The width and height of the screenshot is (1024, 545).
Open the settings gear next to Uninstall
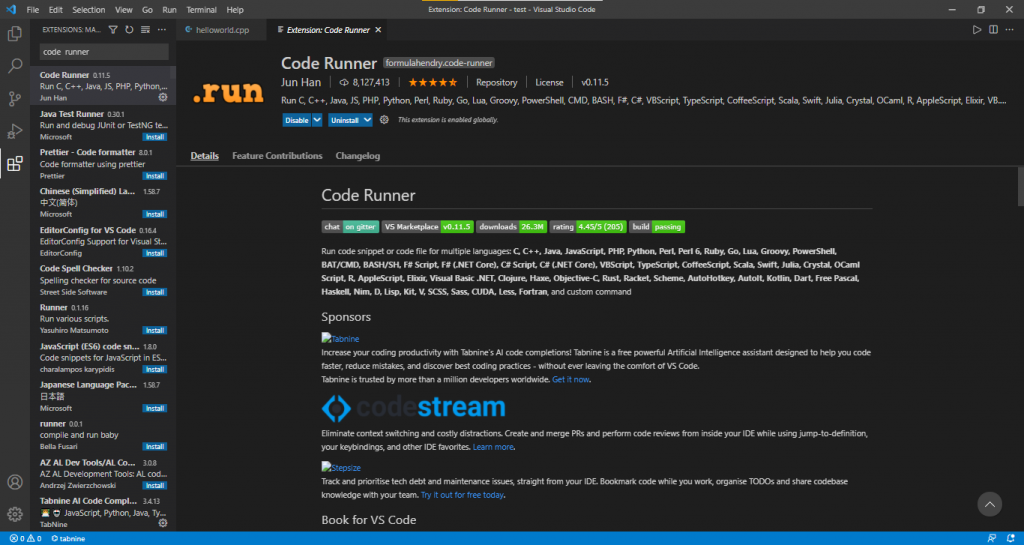[384, 120]
